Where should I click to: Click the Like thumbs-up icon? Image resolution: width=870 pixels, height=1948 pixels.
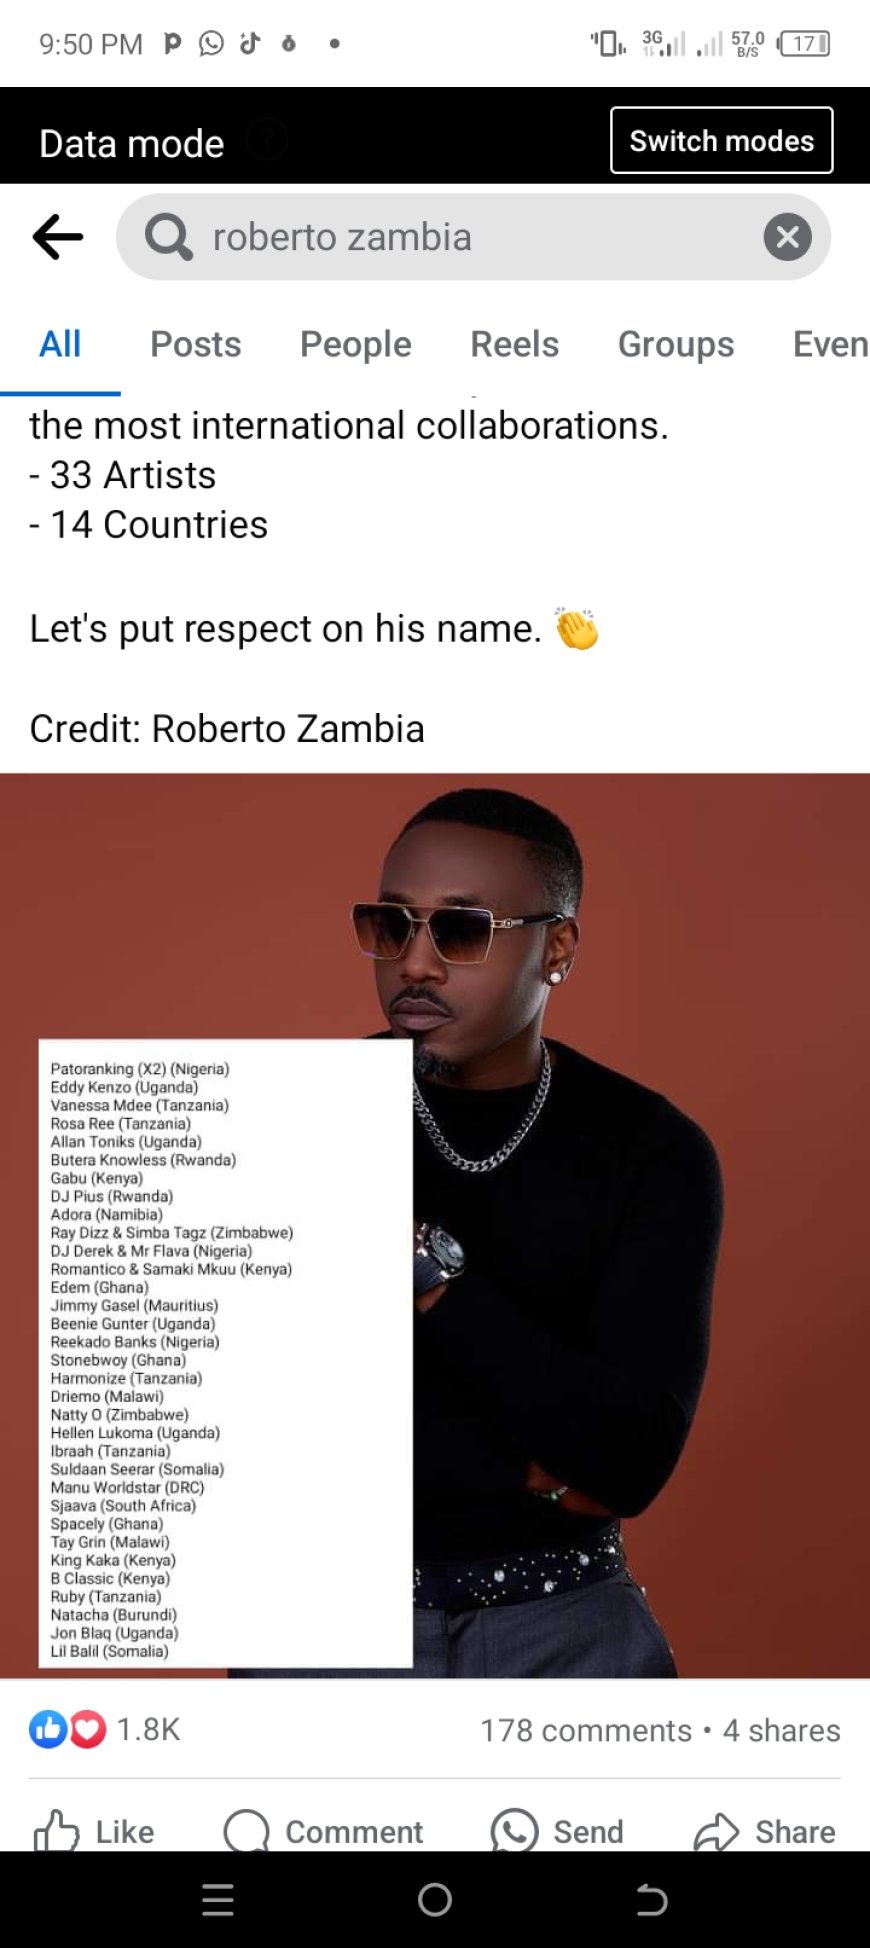(56, 1831)
